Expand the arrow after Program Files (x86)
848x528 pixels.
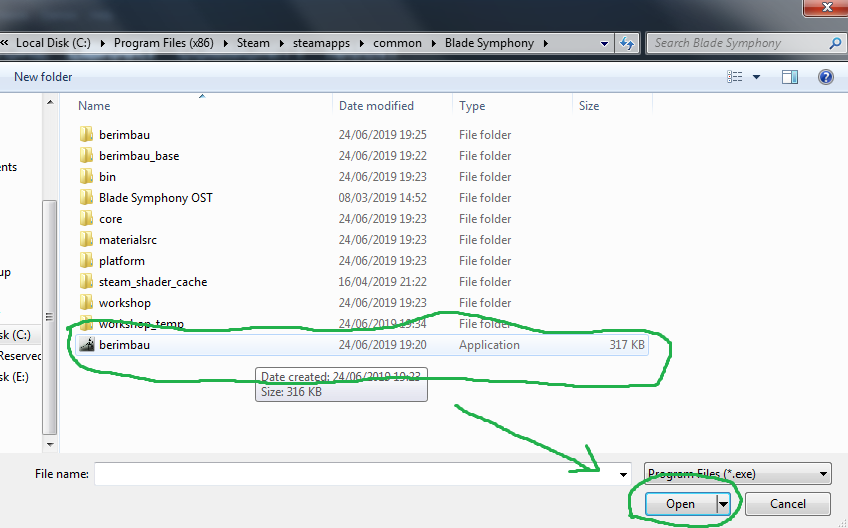(x=226, y=43)
